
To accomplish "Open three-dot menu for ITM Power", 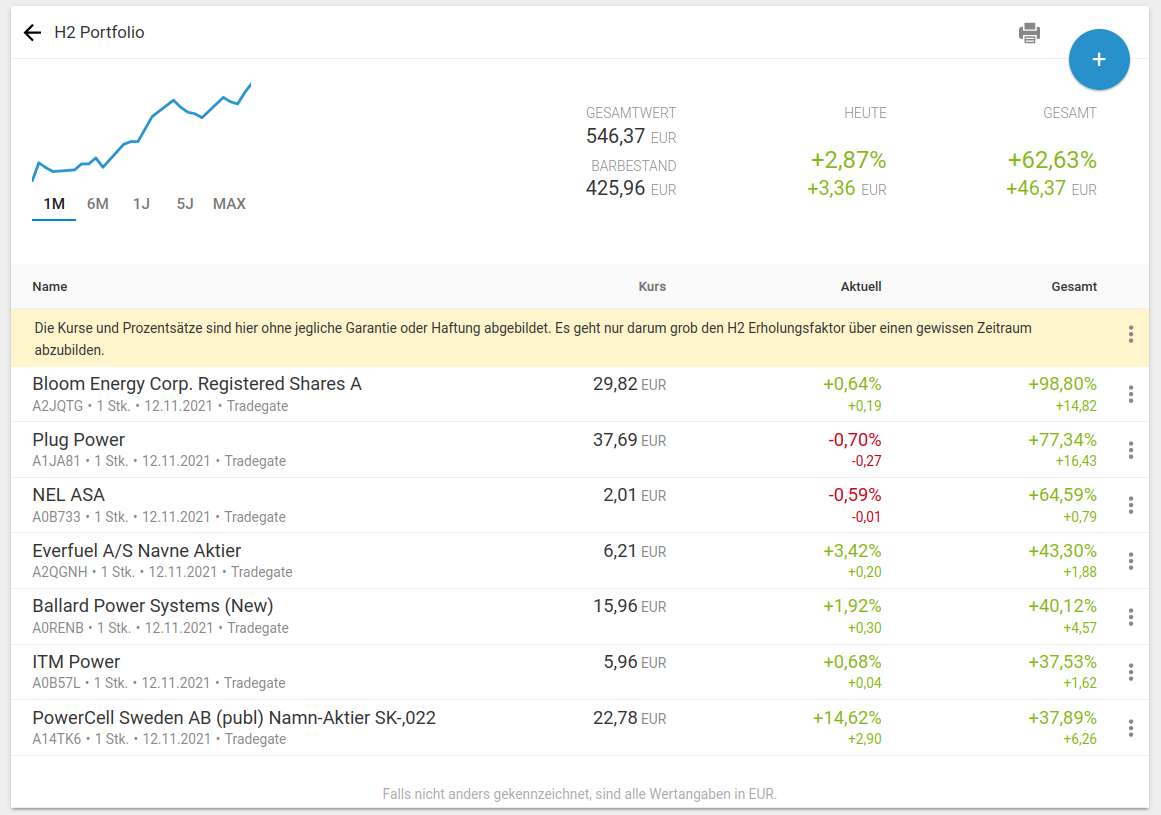I will tap(1131, 672).
